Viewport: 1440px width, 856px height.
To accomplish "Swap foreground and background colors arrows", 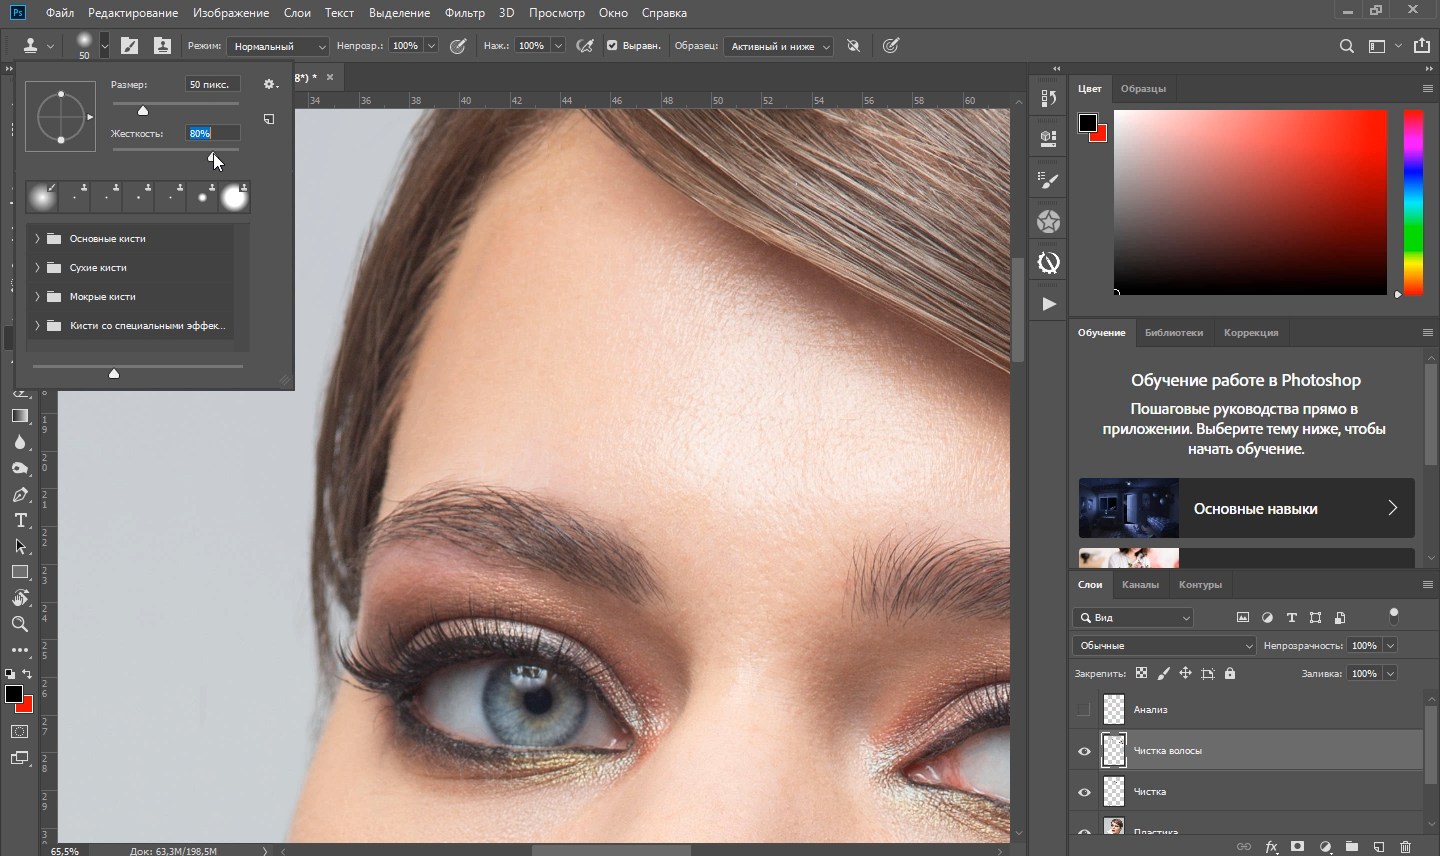I will [27, 675].
